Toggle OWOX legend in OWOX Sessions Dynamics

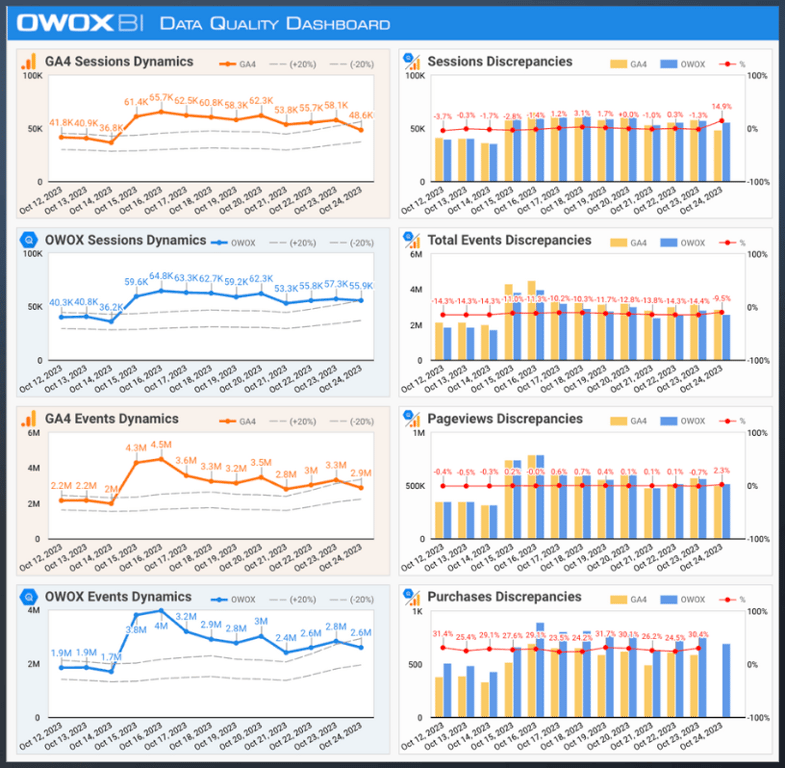233,243
